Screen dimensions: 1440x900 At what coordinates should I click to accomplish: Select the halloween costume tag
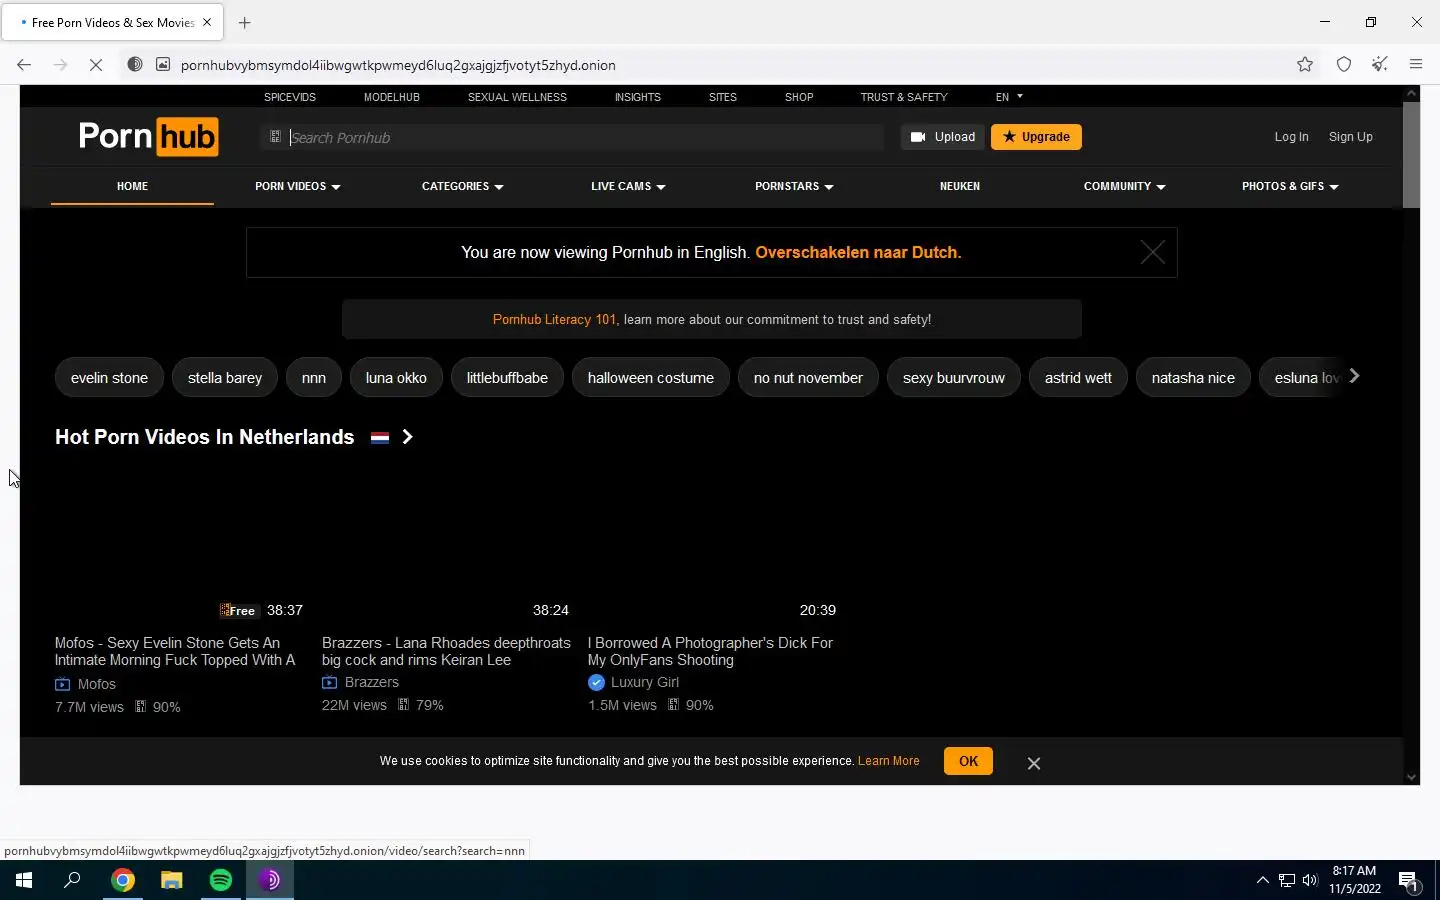pyautogui.click(x=651, y=378)
